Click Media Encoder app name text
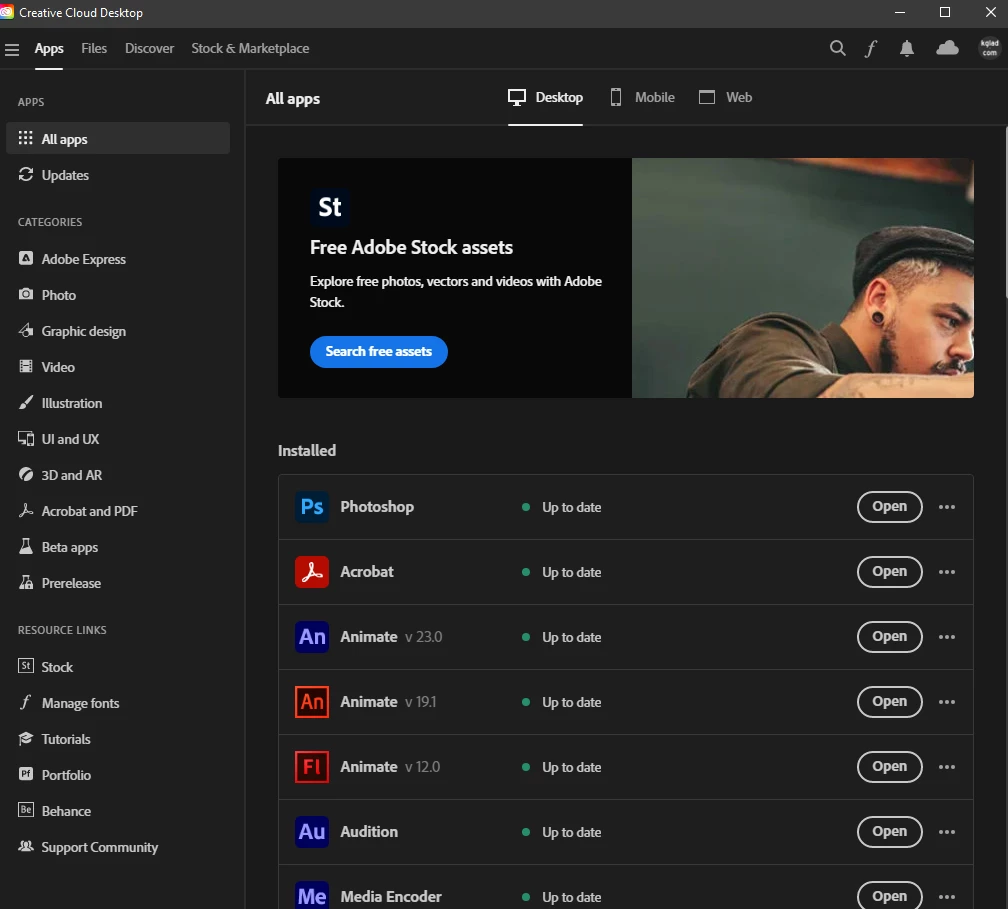The height and width of the screenshot is (909, 1008). click(391, 897)
